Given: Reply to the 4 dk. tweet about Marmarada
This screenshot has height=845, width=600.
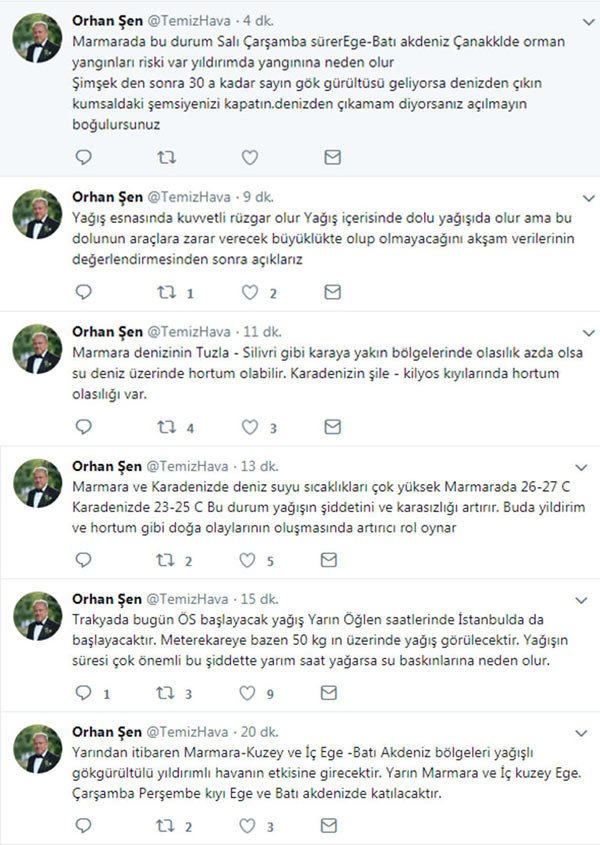Looking at the screenshot, I should 84,157.
